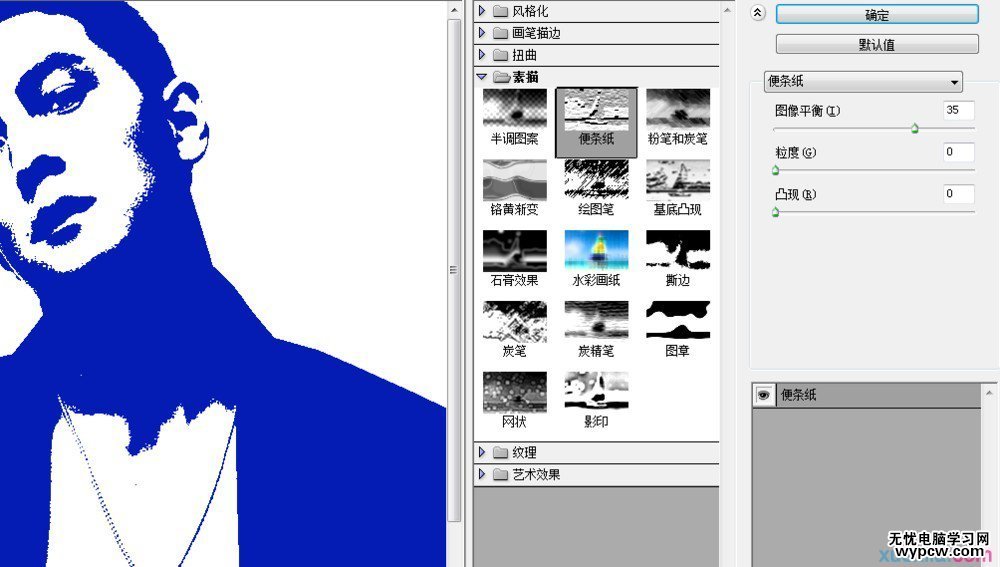1000x567 pixels.
Task: Click the 粒度 value field
Action: point(959,152)
